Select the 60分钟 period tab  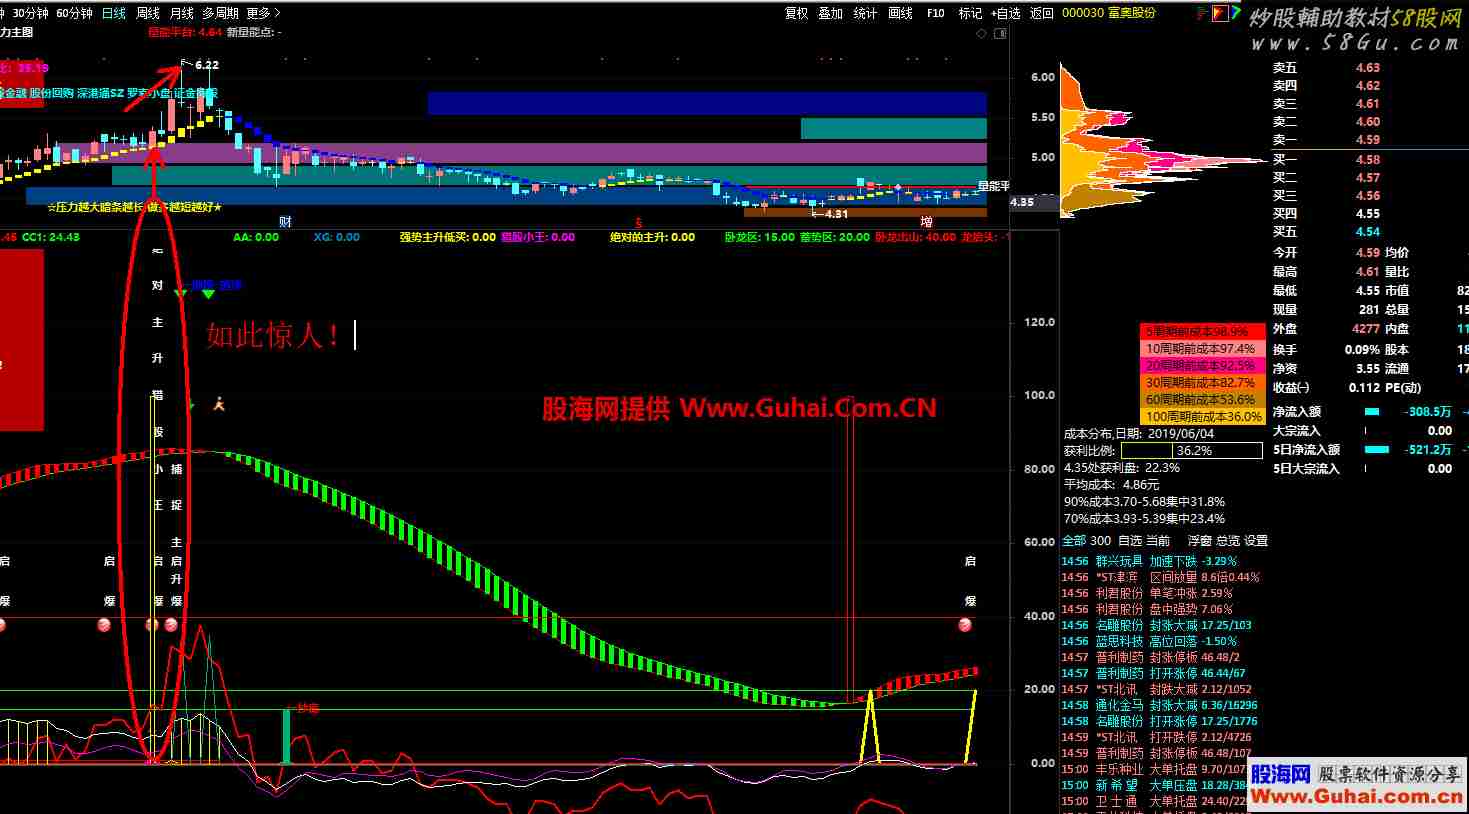click(74, 13)
